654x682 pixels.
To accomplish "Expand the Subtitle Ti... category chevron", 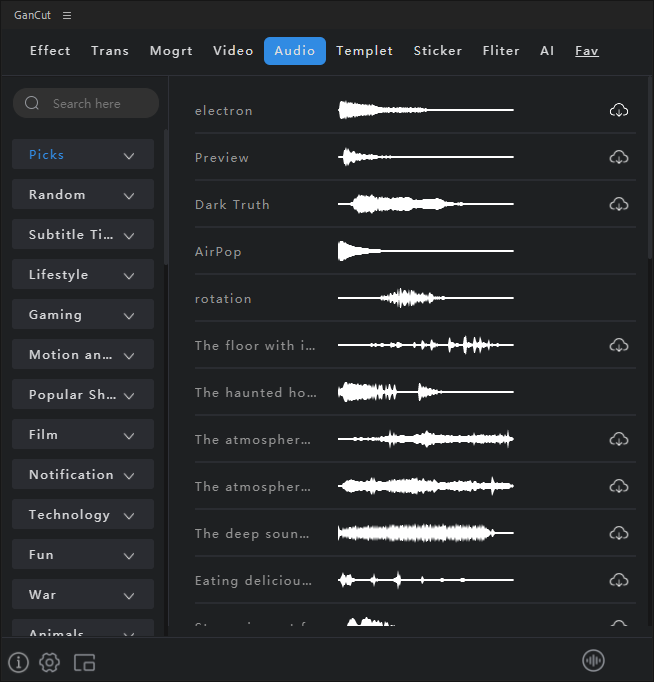I will pos(129,236).
